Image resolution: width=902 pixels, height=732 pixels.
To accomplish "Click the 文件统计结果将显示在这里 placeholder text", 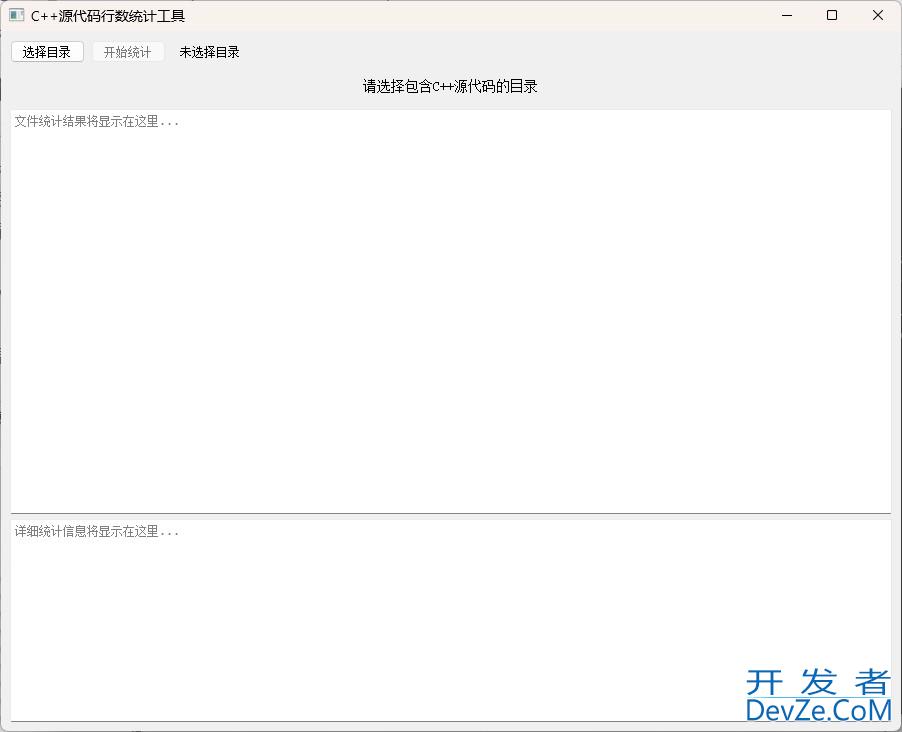I will 97,122.
